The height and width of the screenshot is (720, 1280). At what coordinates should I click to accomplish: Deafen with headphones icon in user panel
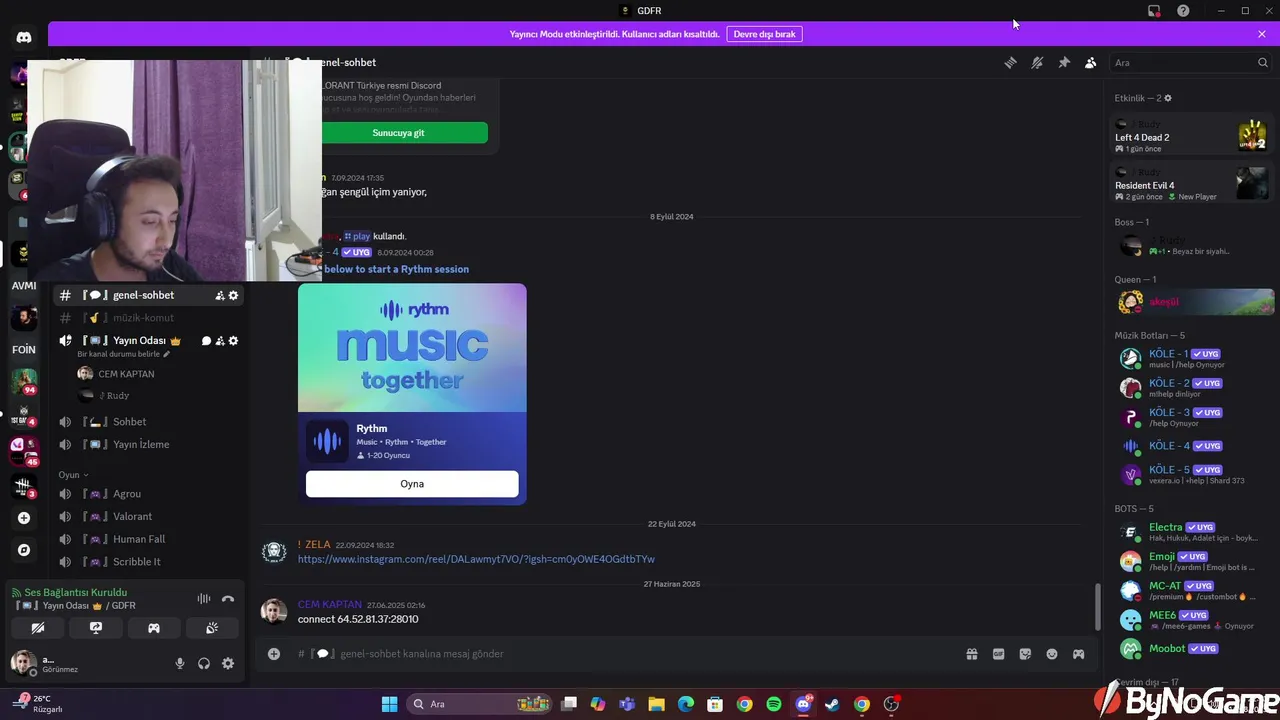204,663
